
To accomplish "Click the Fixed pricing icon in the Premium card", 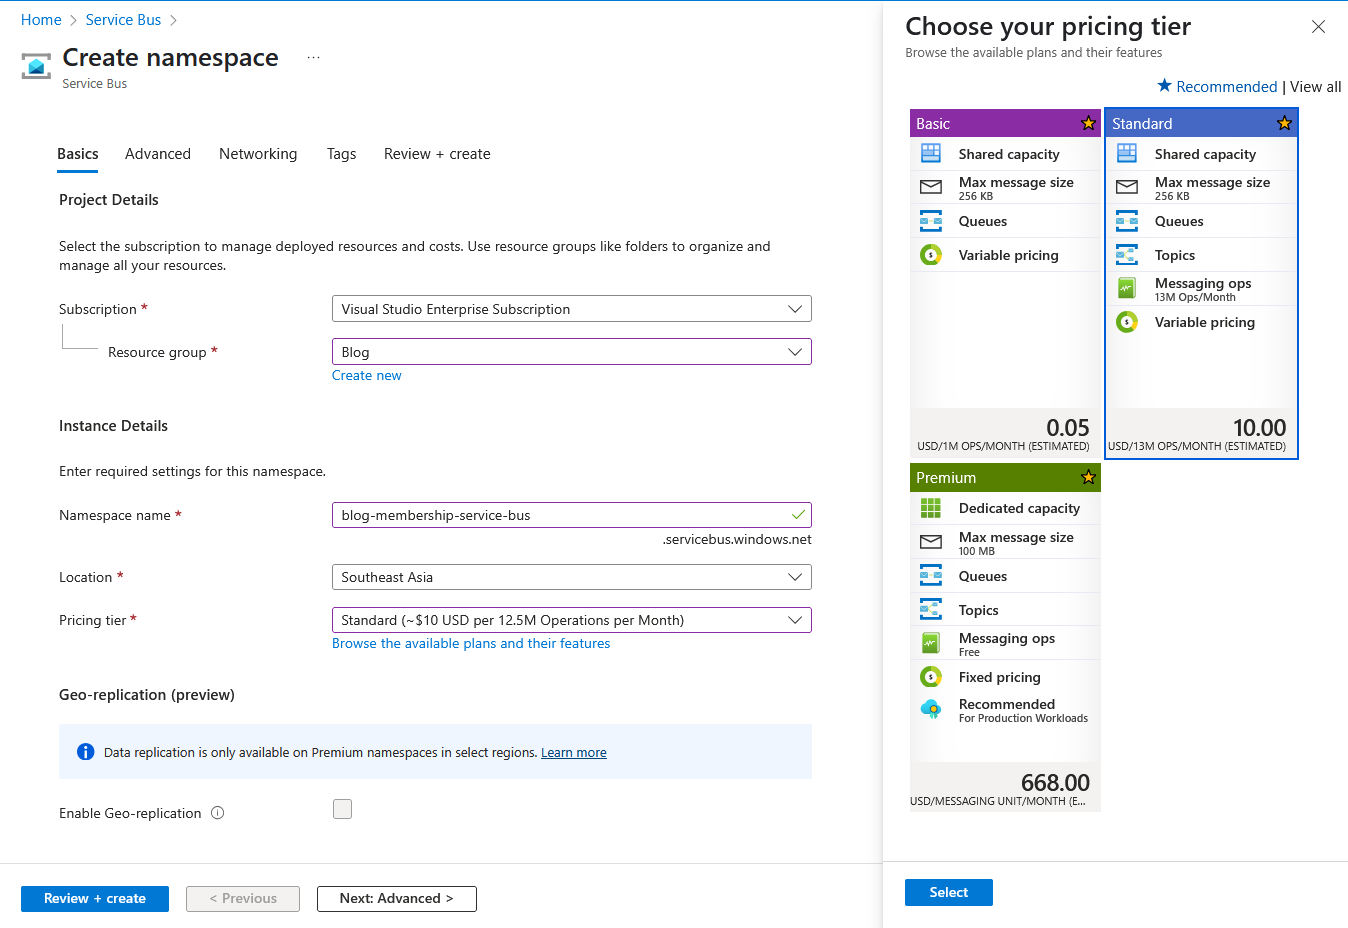I will pos(931,677).
